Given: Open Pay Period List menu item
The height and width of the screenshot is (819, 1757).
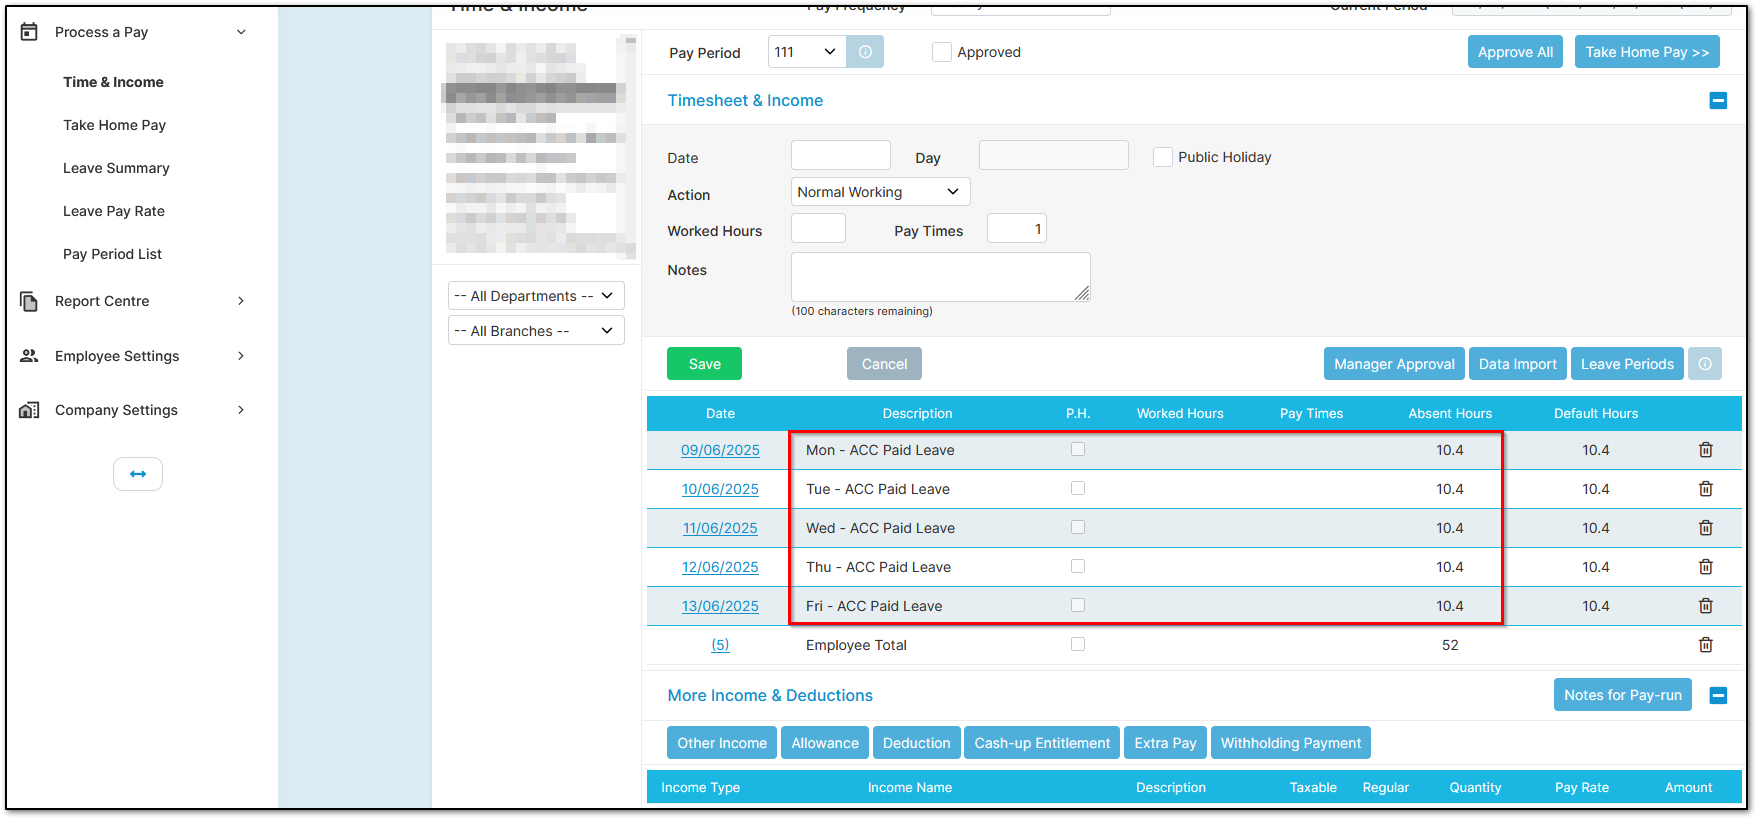Looking at the screenshot, I should [x=112, y=254].
